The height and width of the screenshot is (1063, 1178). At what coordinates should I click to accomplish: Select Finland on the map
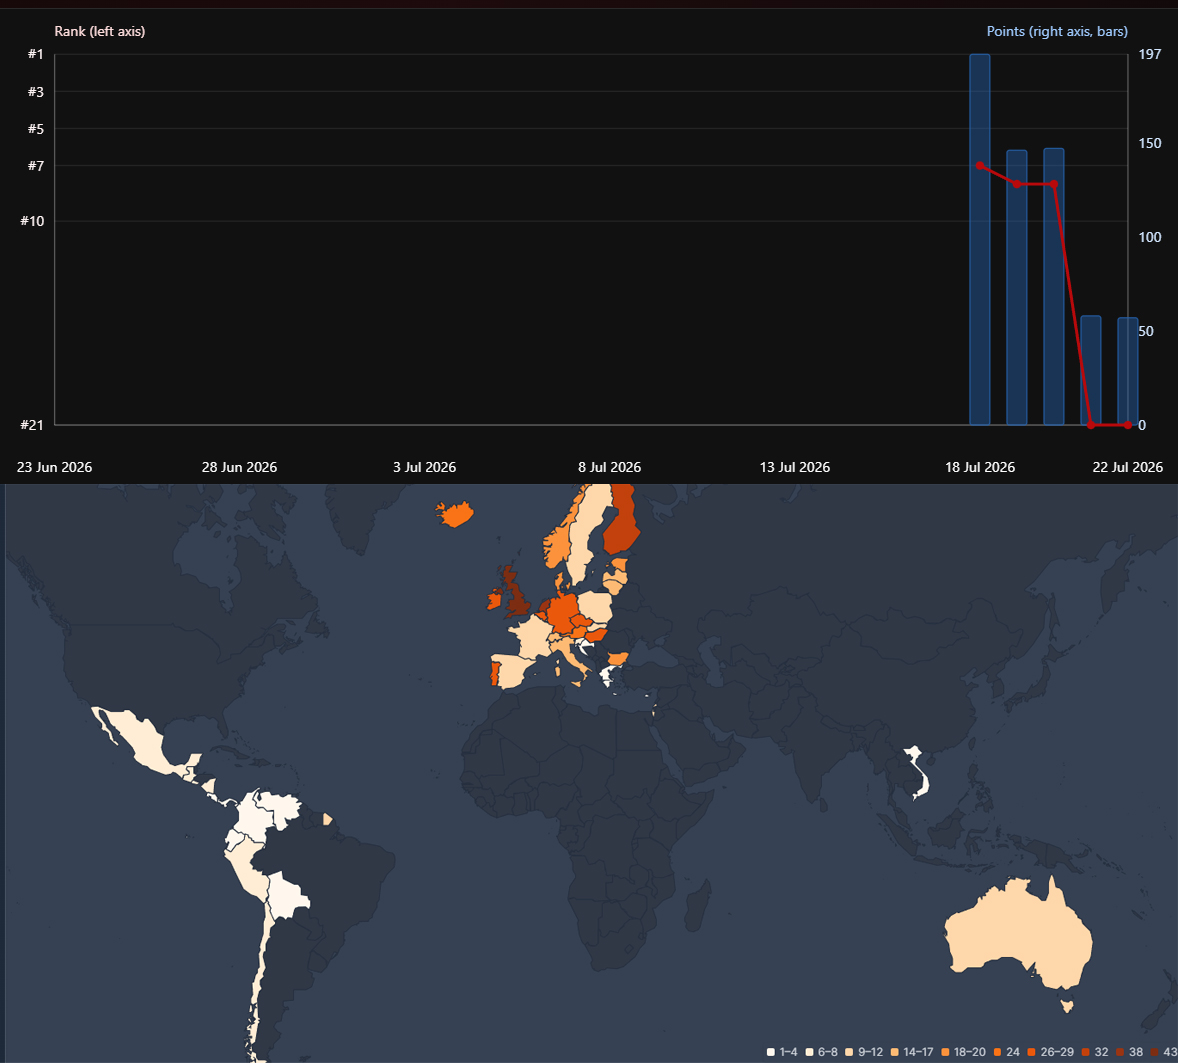coord(621,518)
